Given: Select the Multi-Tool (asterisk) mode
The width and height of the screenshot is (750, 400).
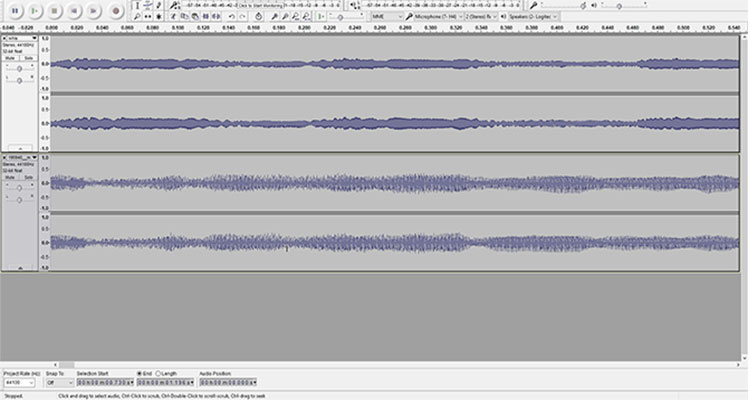Looking at the screenshot, I should (158, 16).
